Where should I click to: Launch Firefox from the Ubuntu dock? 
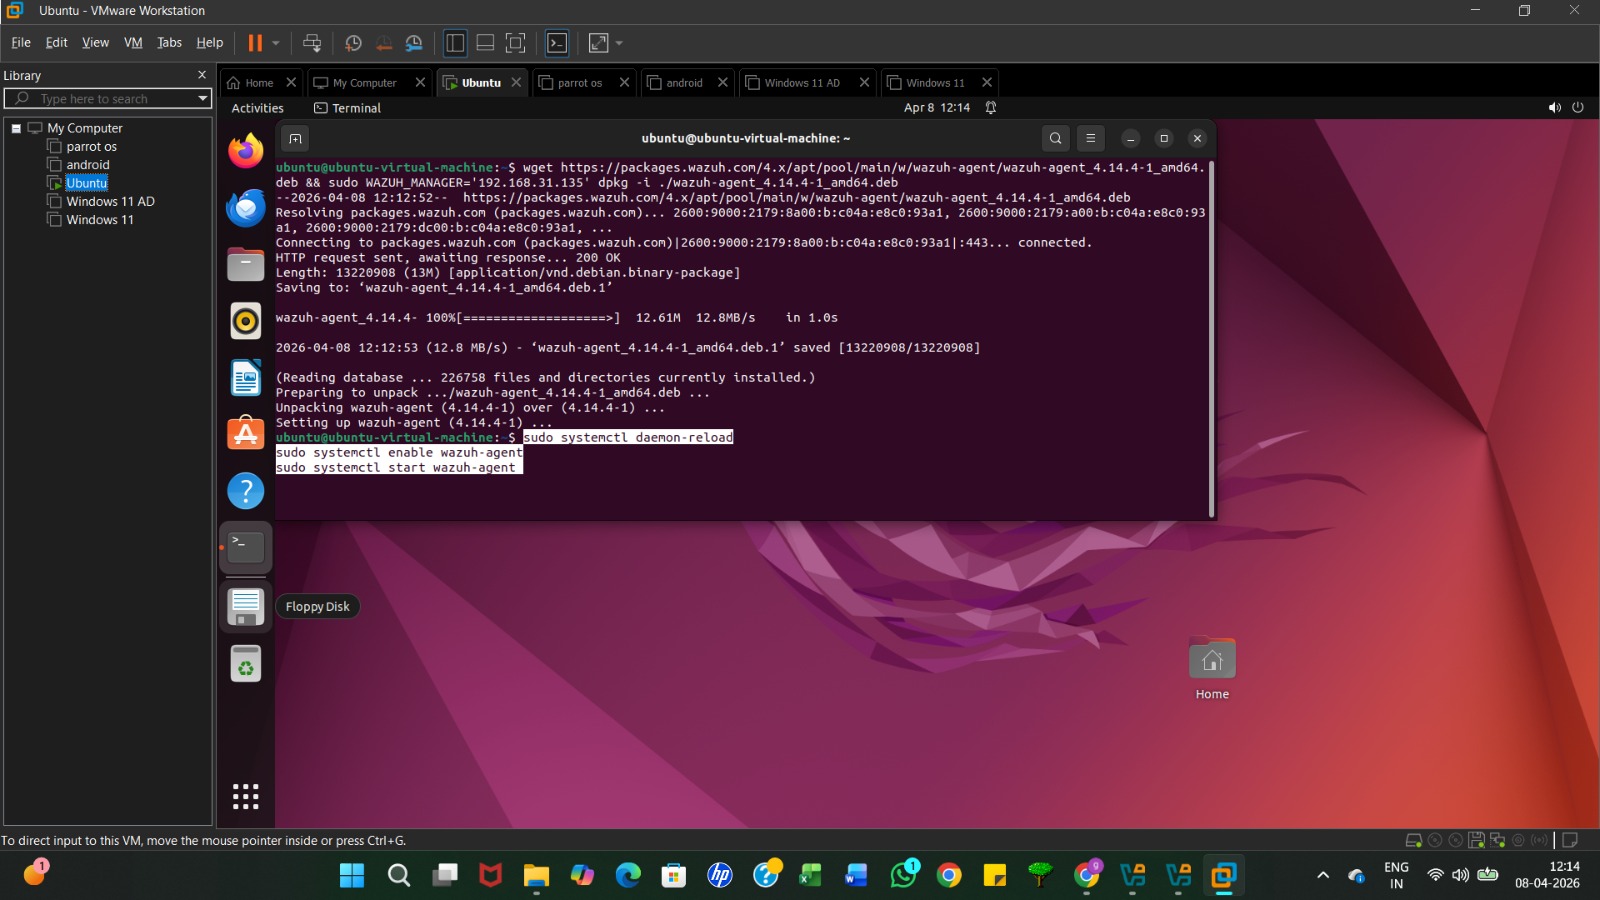246,151
